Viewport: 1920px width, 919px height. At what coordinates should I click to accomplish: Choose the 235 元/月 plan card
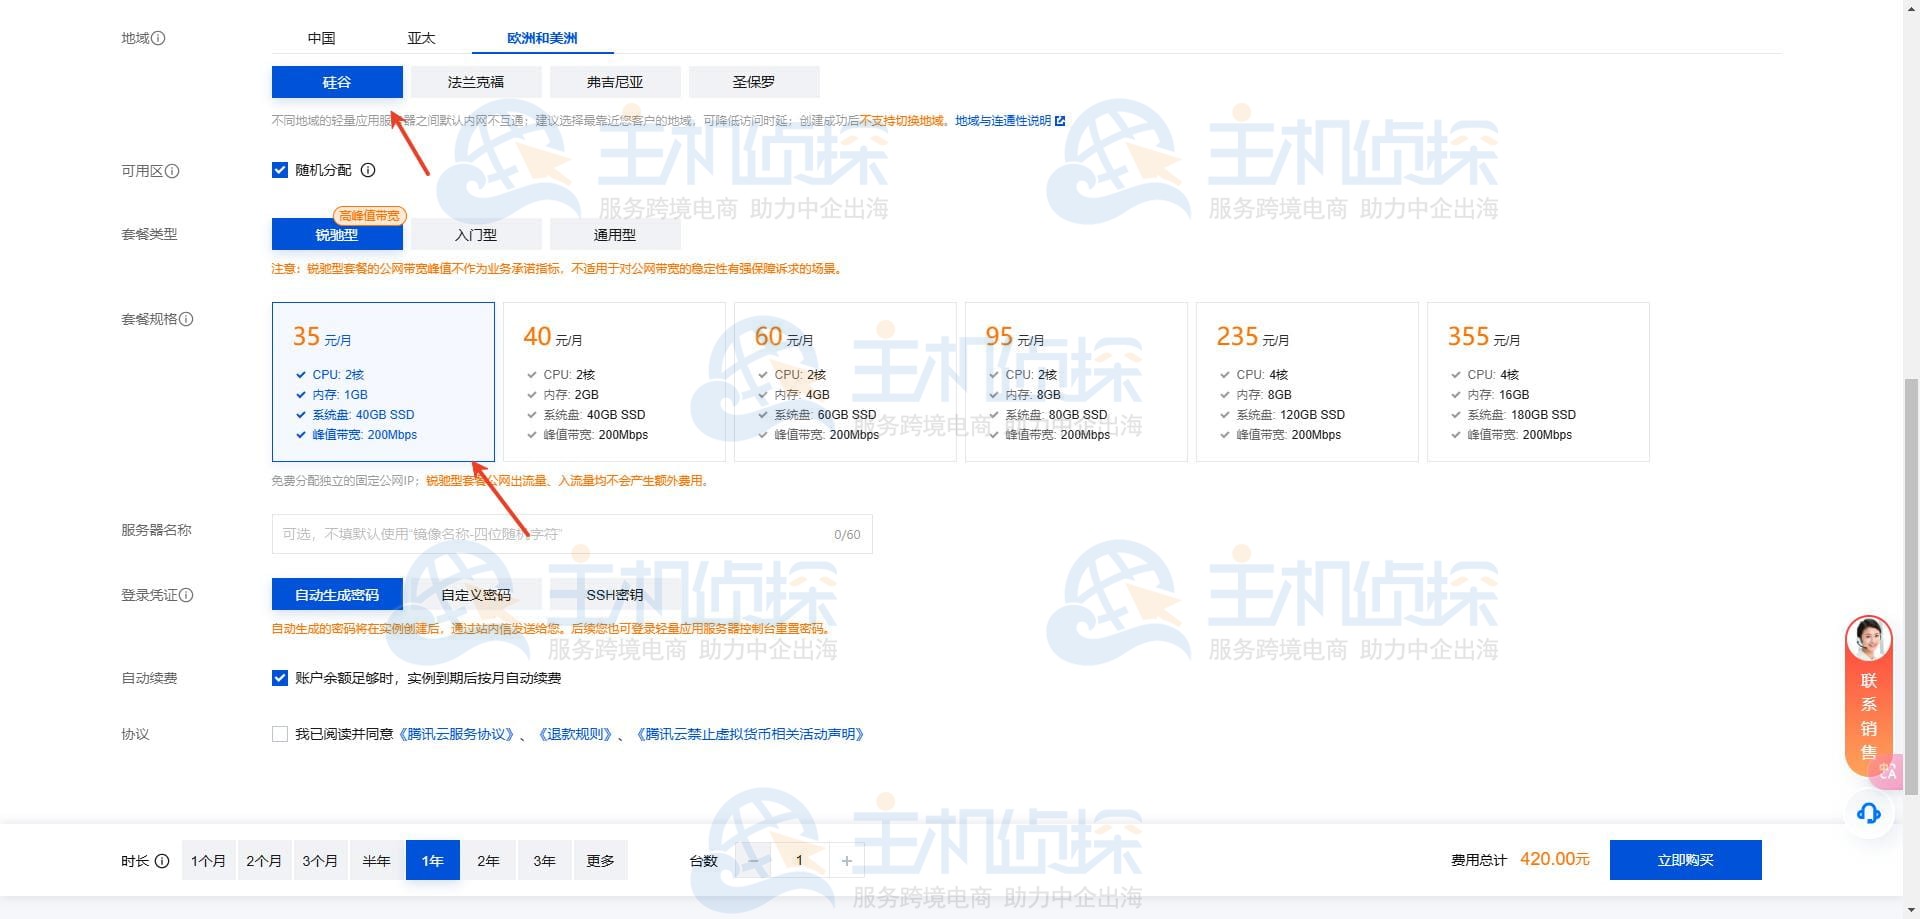click(x=1307, y=382)
